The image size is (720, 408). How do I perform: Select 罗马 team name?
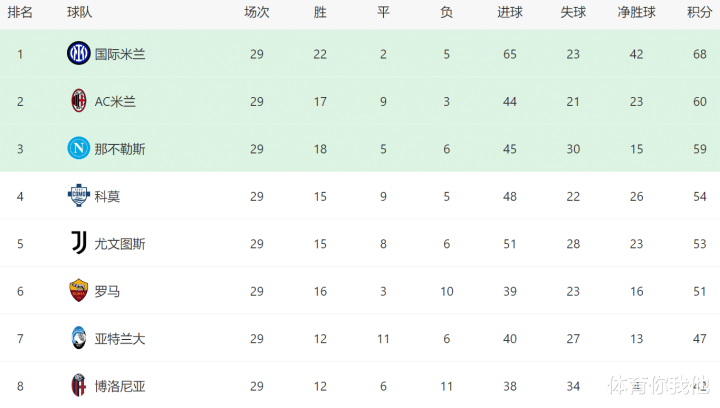point(107,291)
